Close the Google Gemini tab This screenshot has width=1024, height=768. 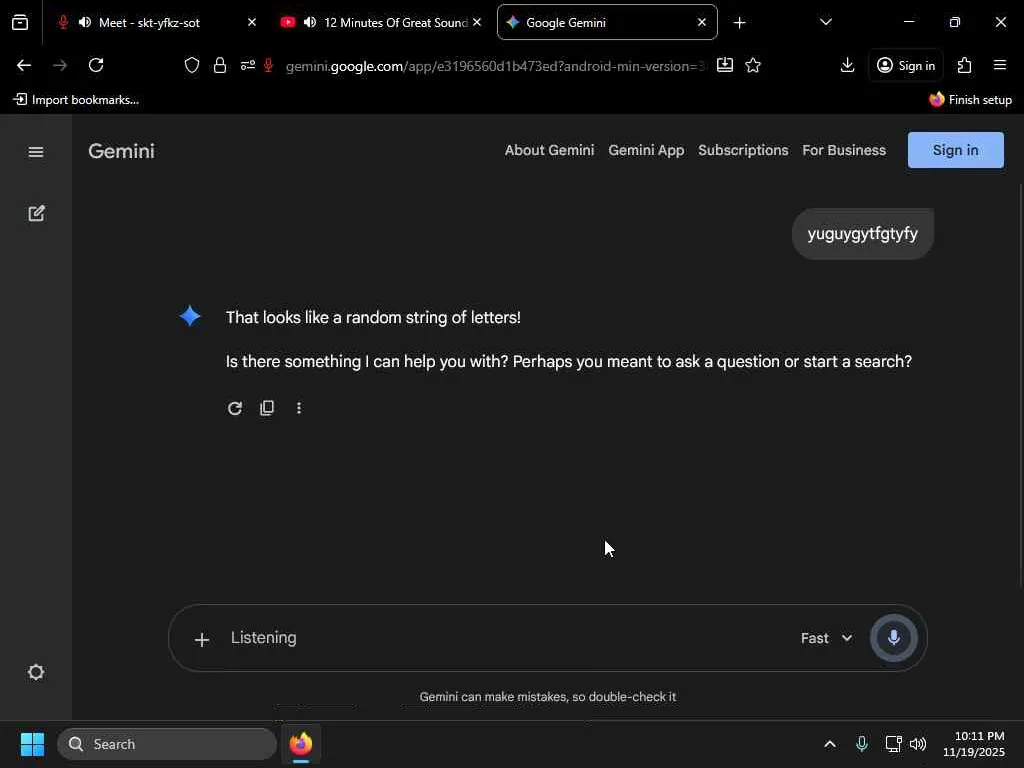click(x=701, y=22)
